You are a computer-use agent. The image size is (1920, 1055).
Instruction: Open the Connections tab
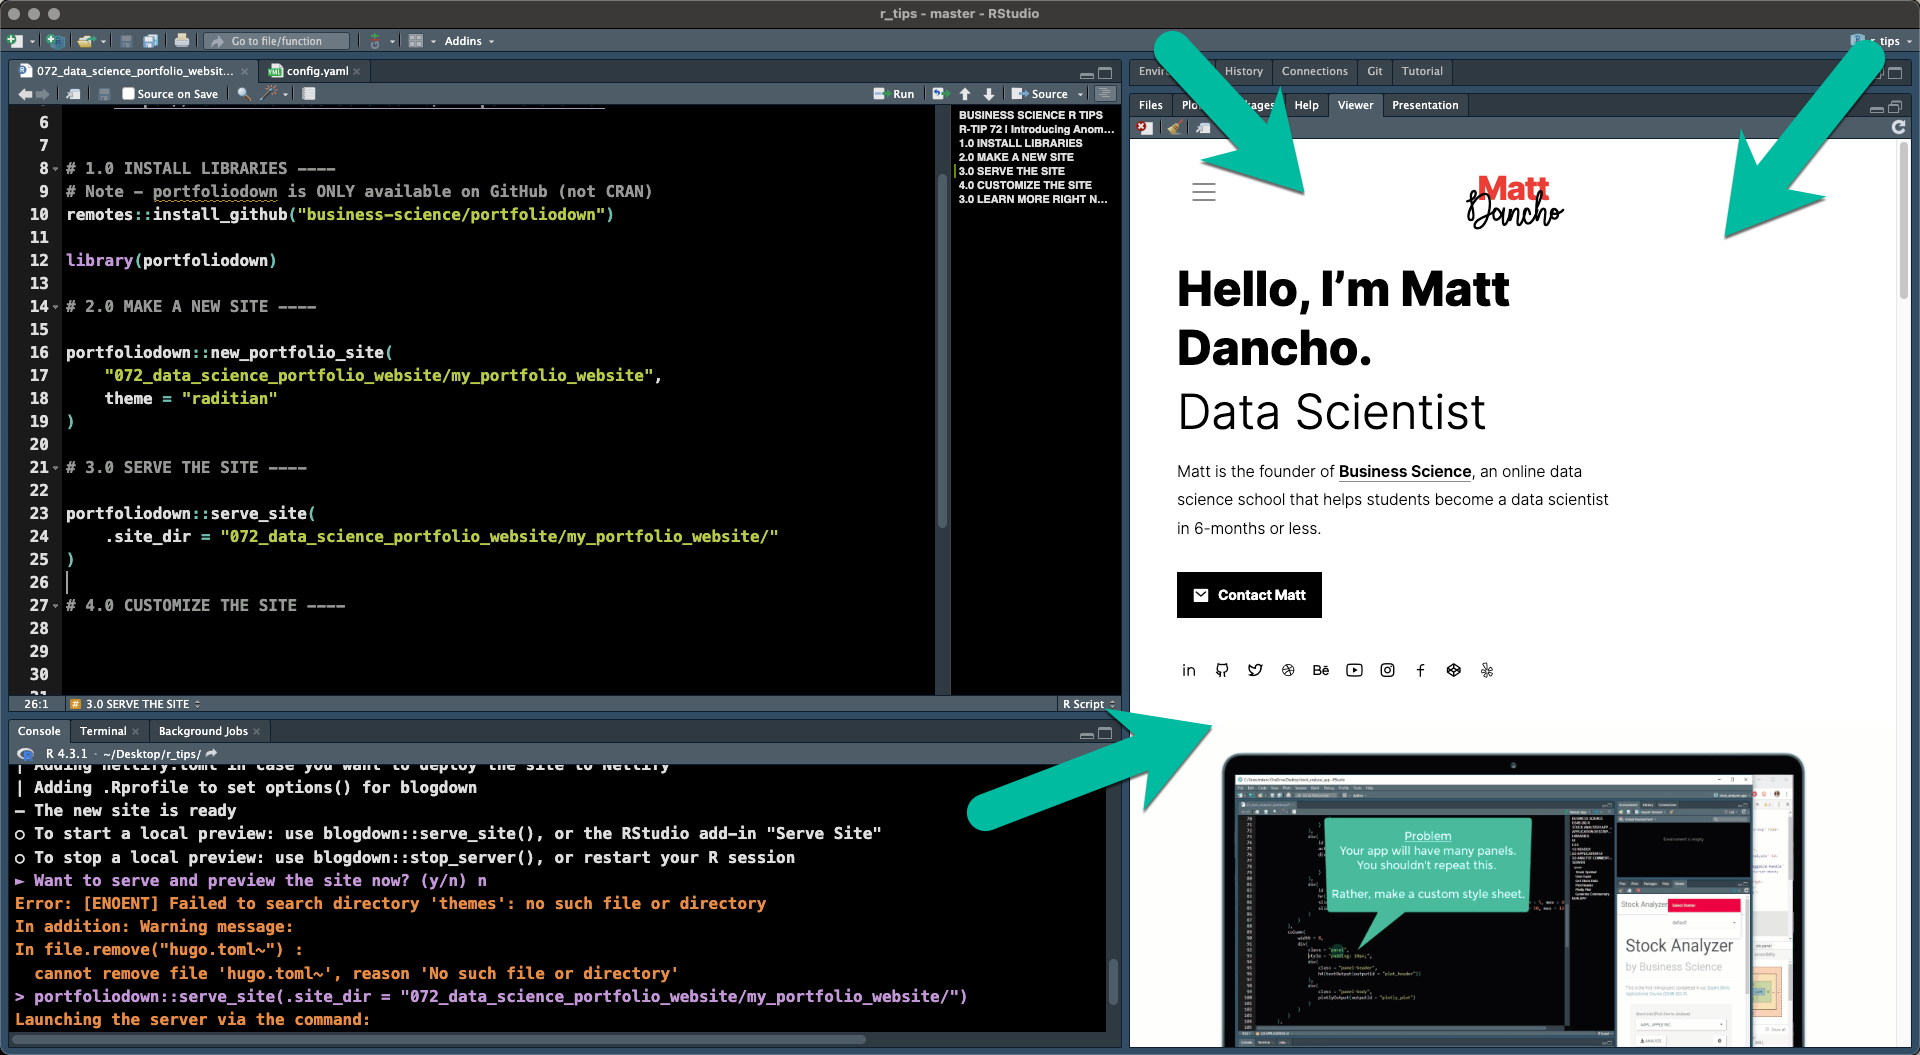pos(1314,71)
